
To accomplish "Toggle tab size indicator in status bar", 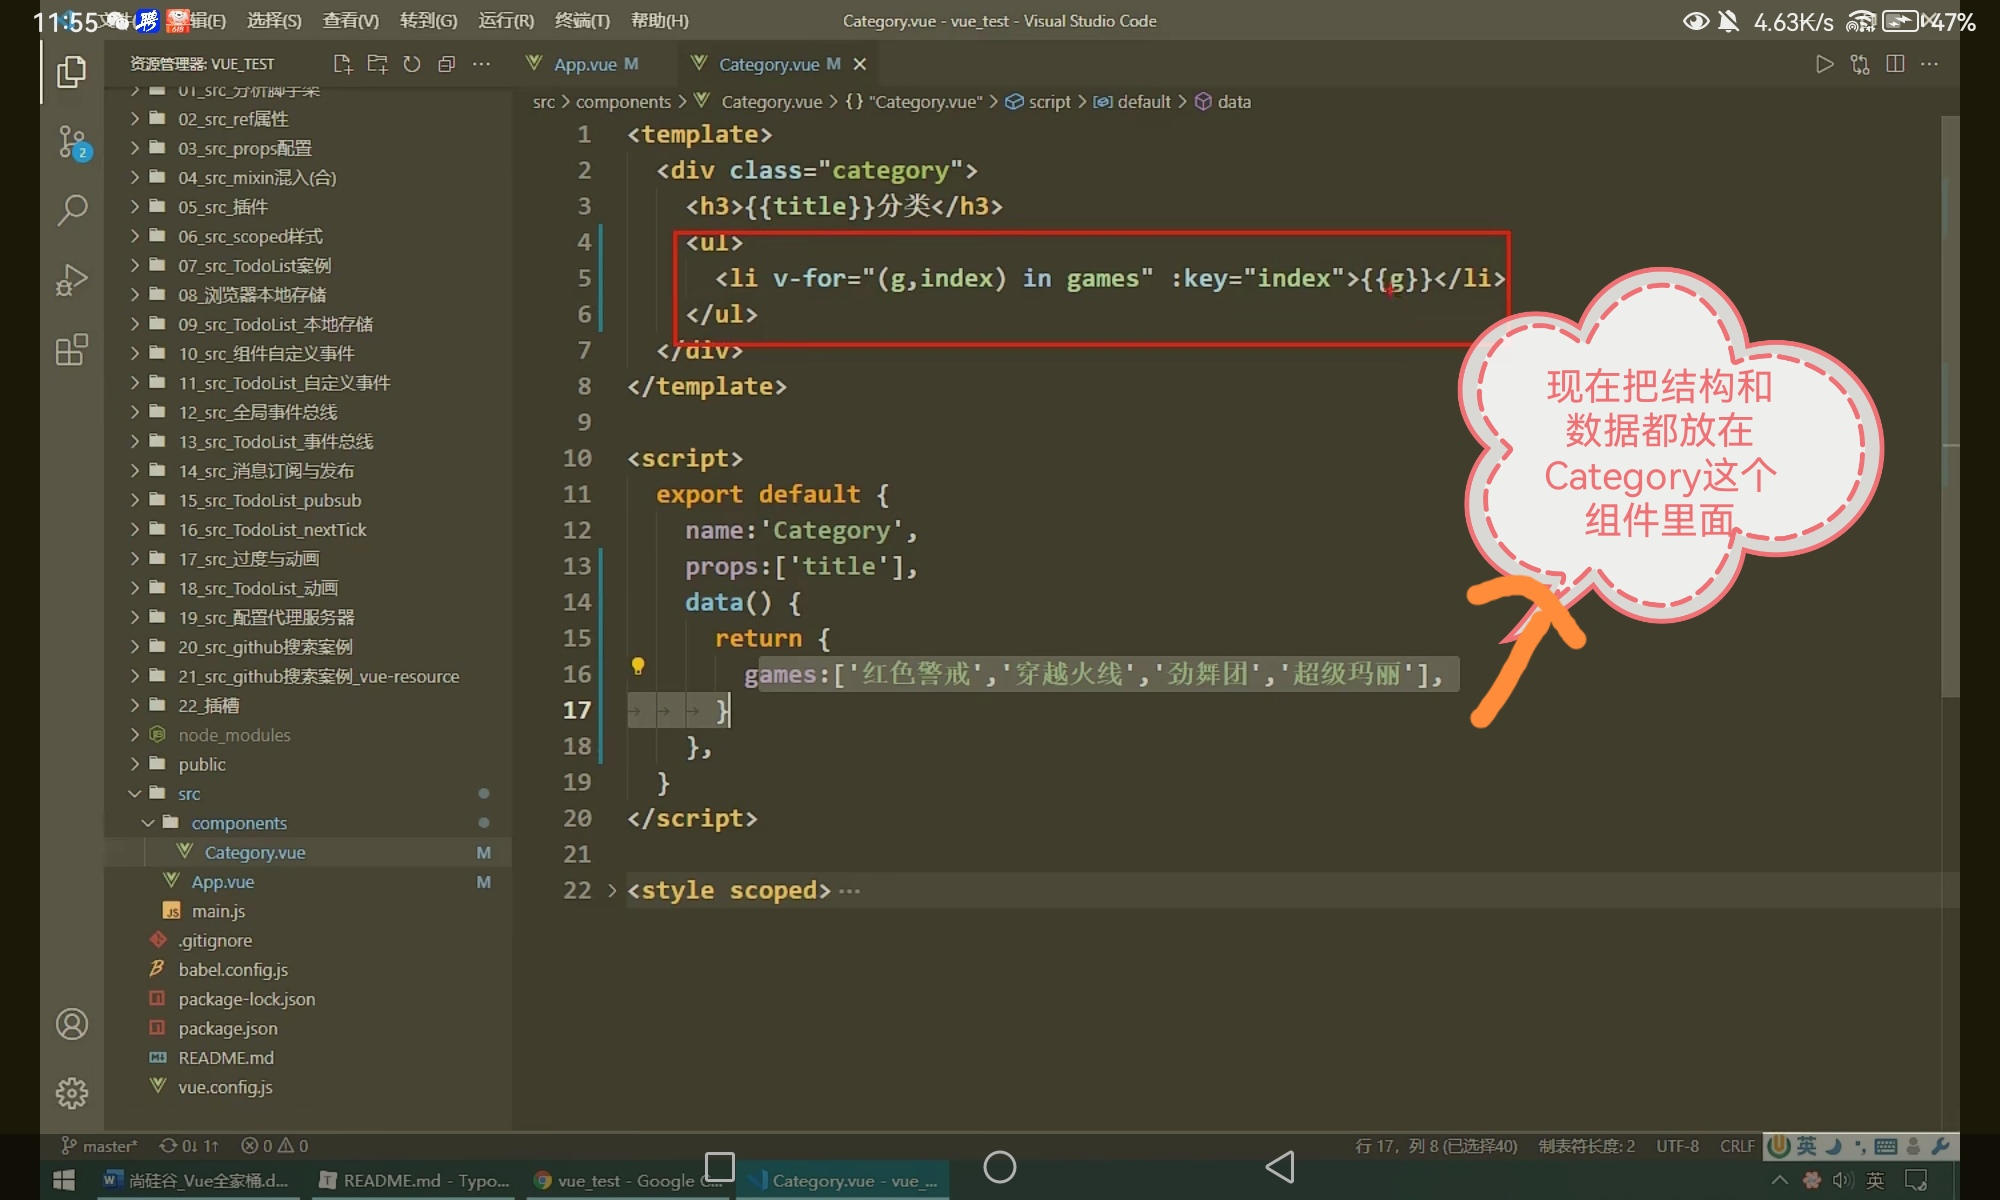I will pos(1587,1146).
